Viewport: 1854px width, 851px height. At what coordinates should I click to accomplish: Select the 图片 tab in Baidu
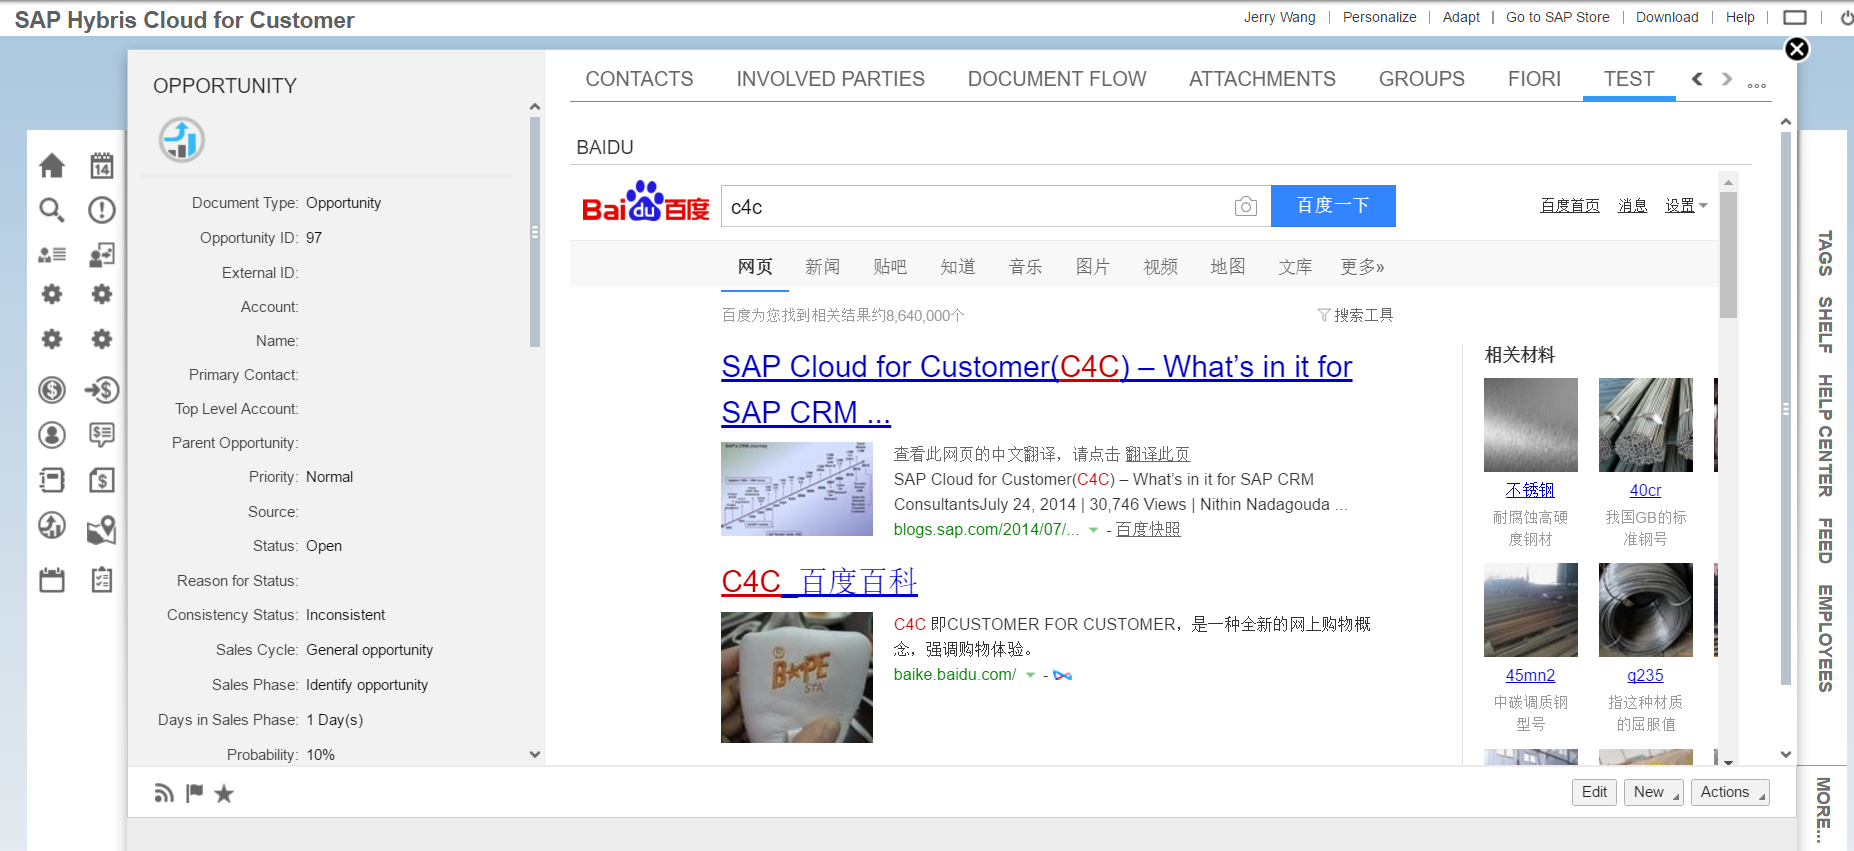1093,267
